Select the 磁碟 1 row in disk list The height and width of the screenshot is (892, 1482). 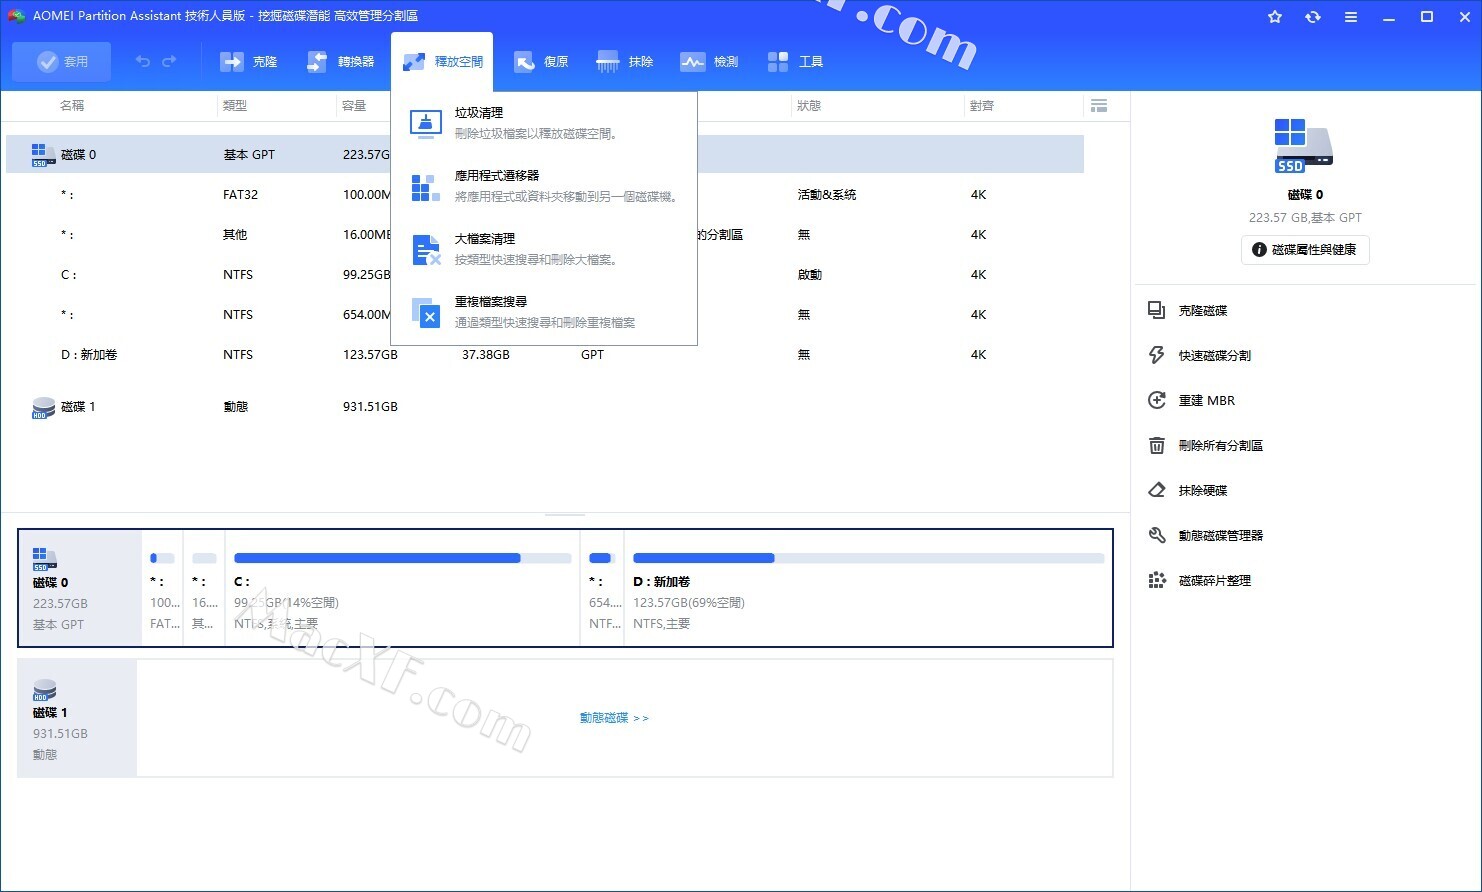pyautogui.click(x=78, y=407)
